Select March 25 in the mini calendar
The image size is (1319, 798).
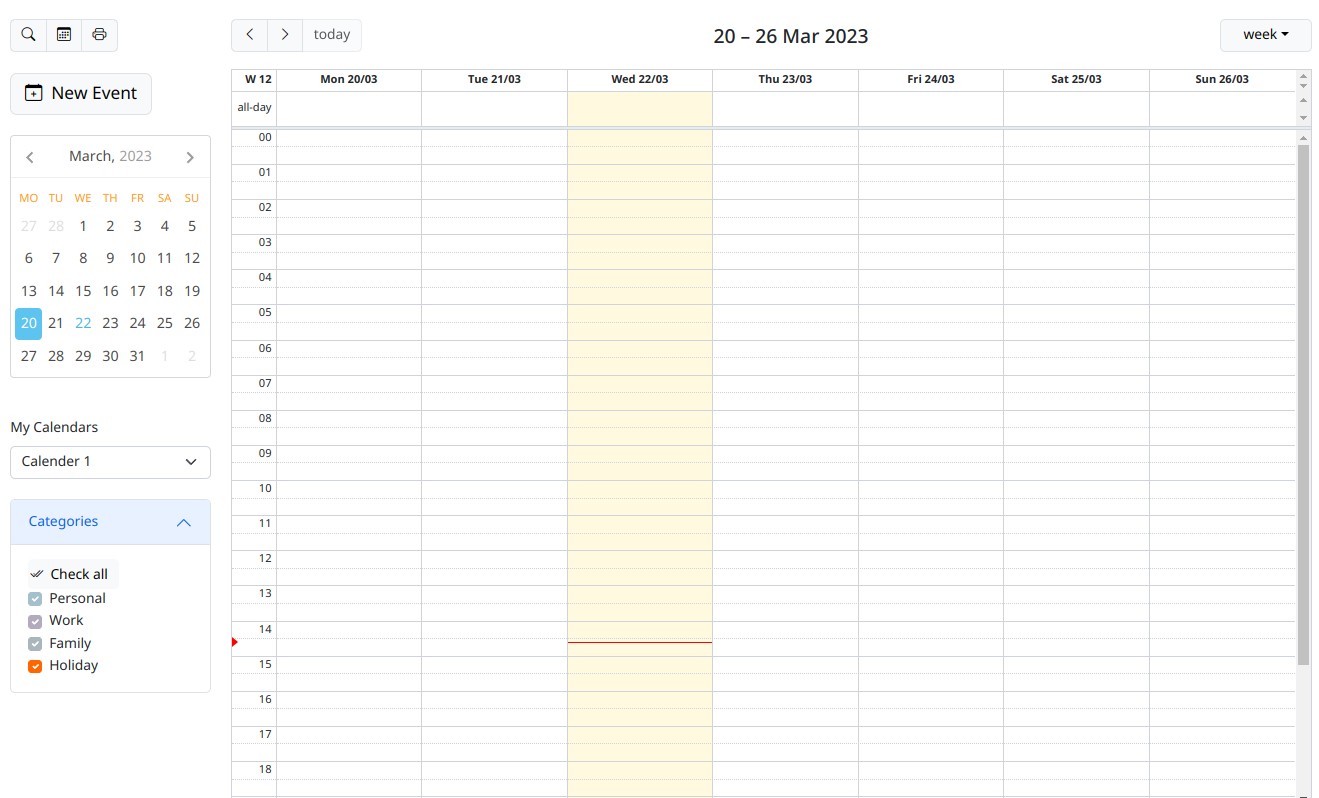[164, 323]
